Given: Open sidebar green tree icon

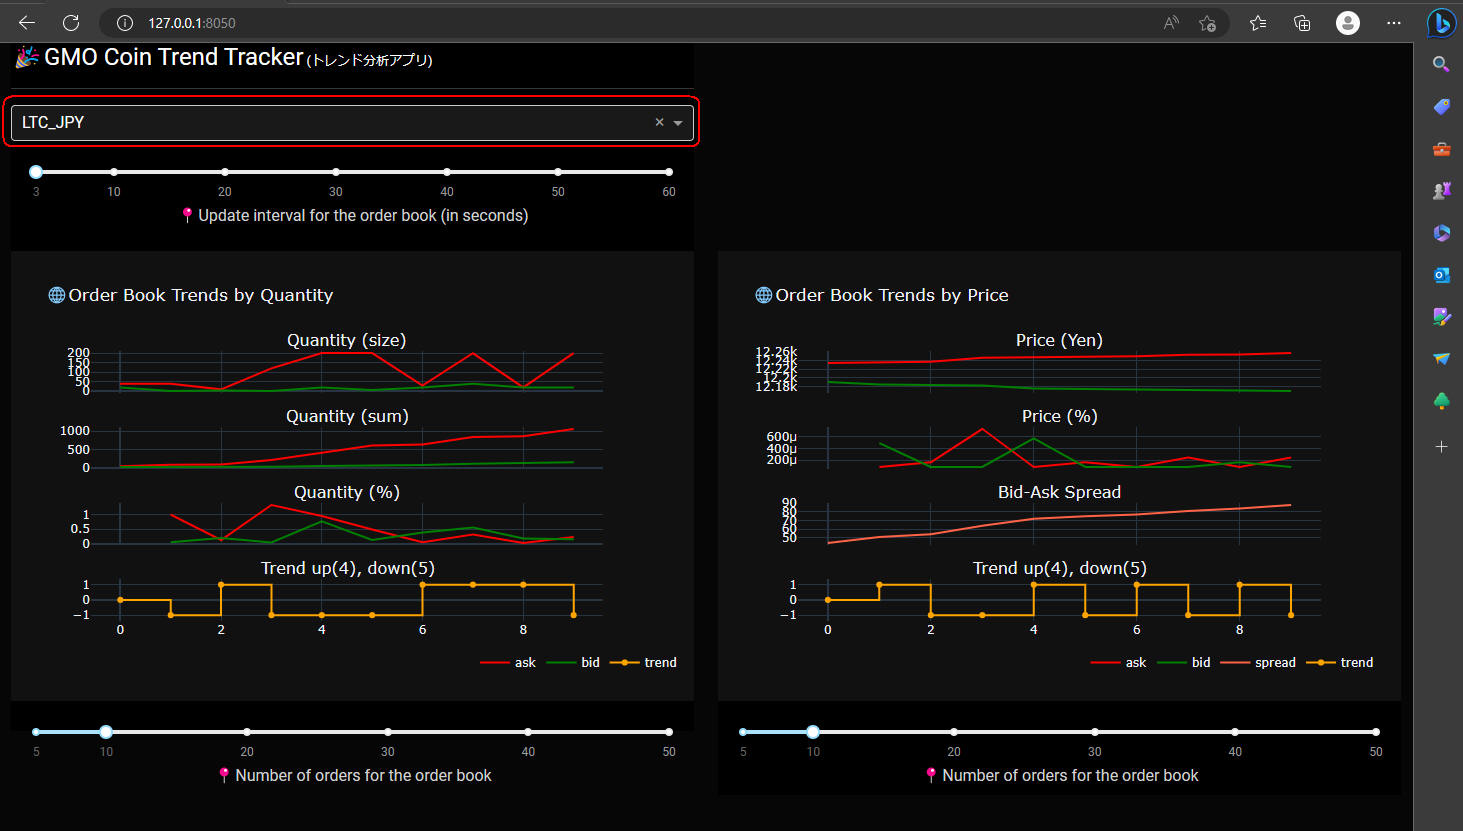Looking at the screenshot, I should (1441, 400).
